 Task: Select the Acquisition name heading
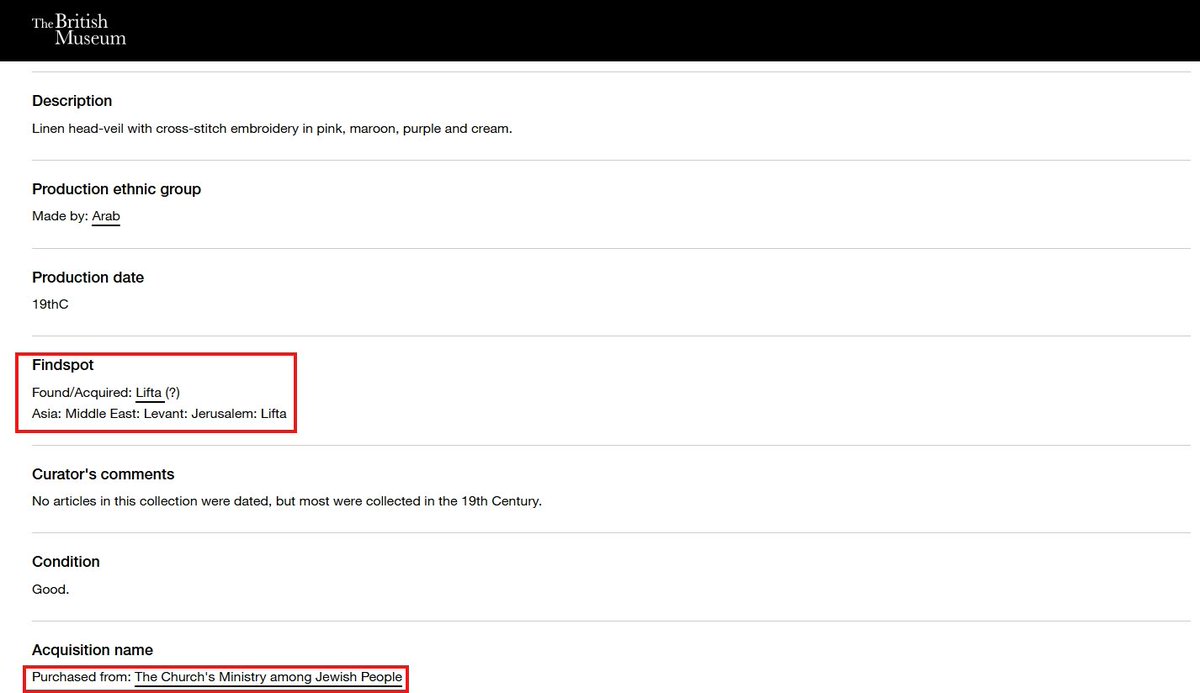pos(93,650)
